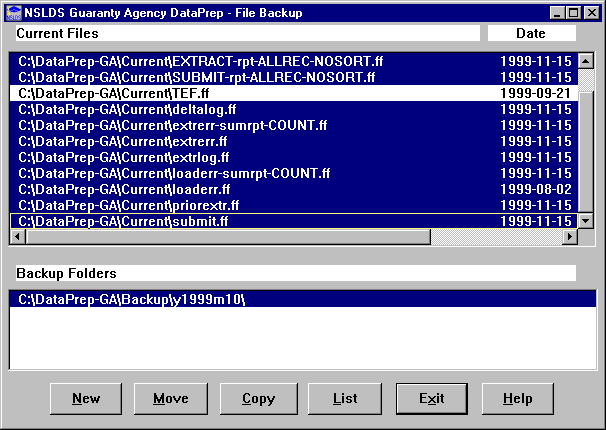Select the extrlog.ff file
This screenshot has height=430, width=606.
tap(124, 157)
